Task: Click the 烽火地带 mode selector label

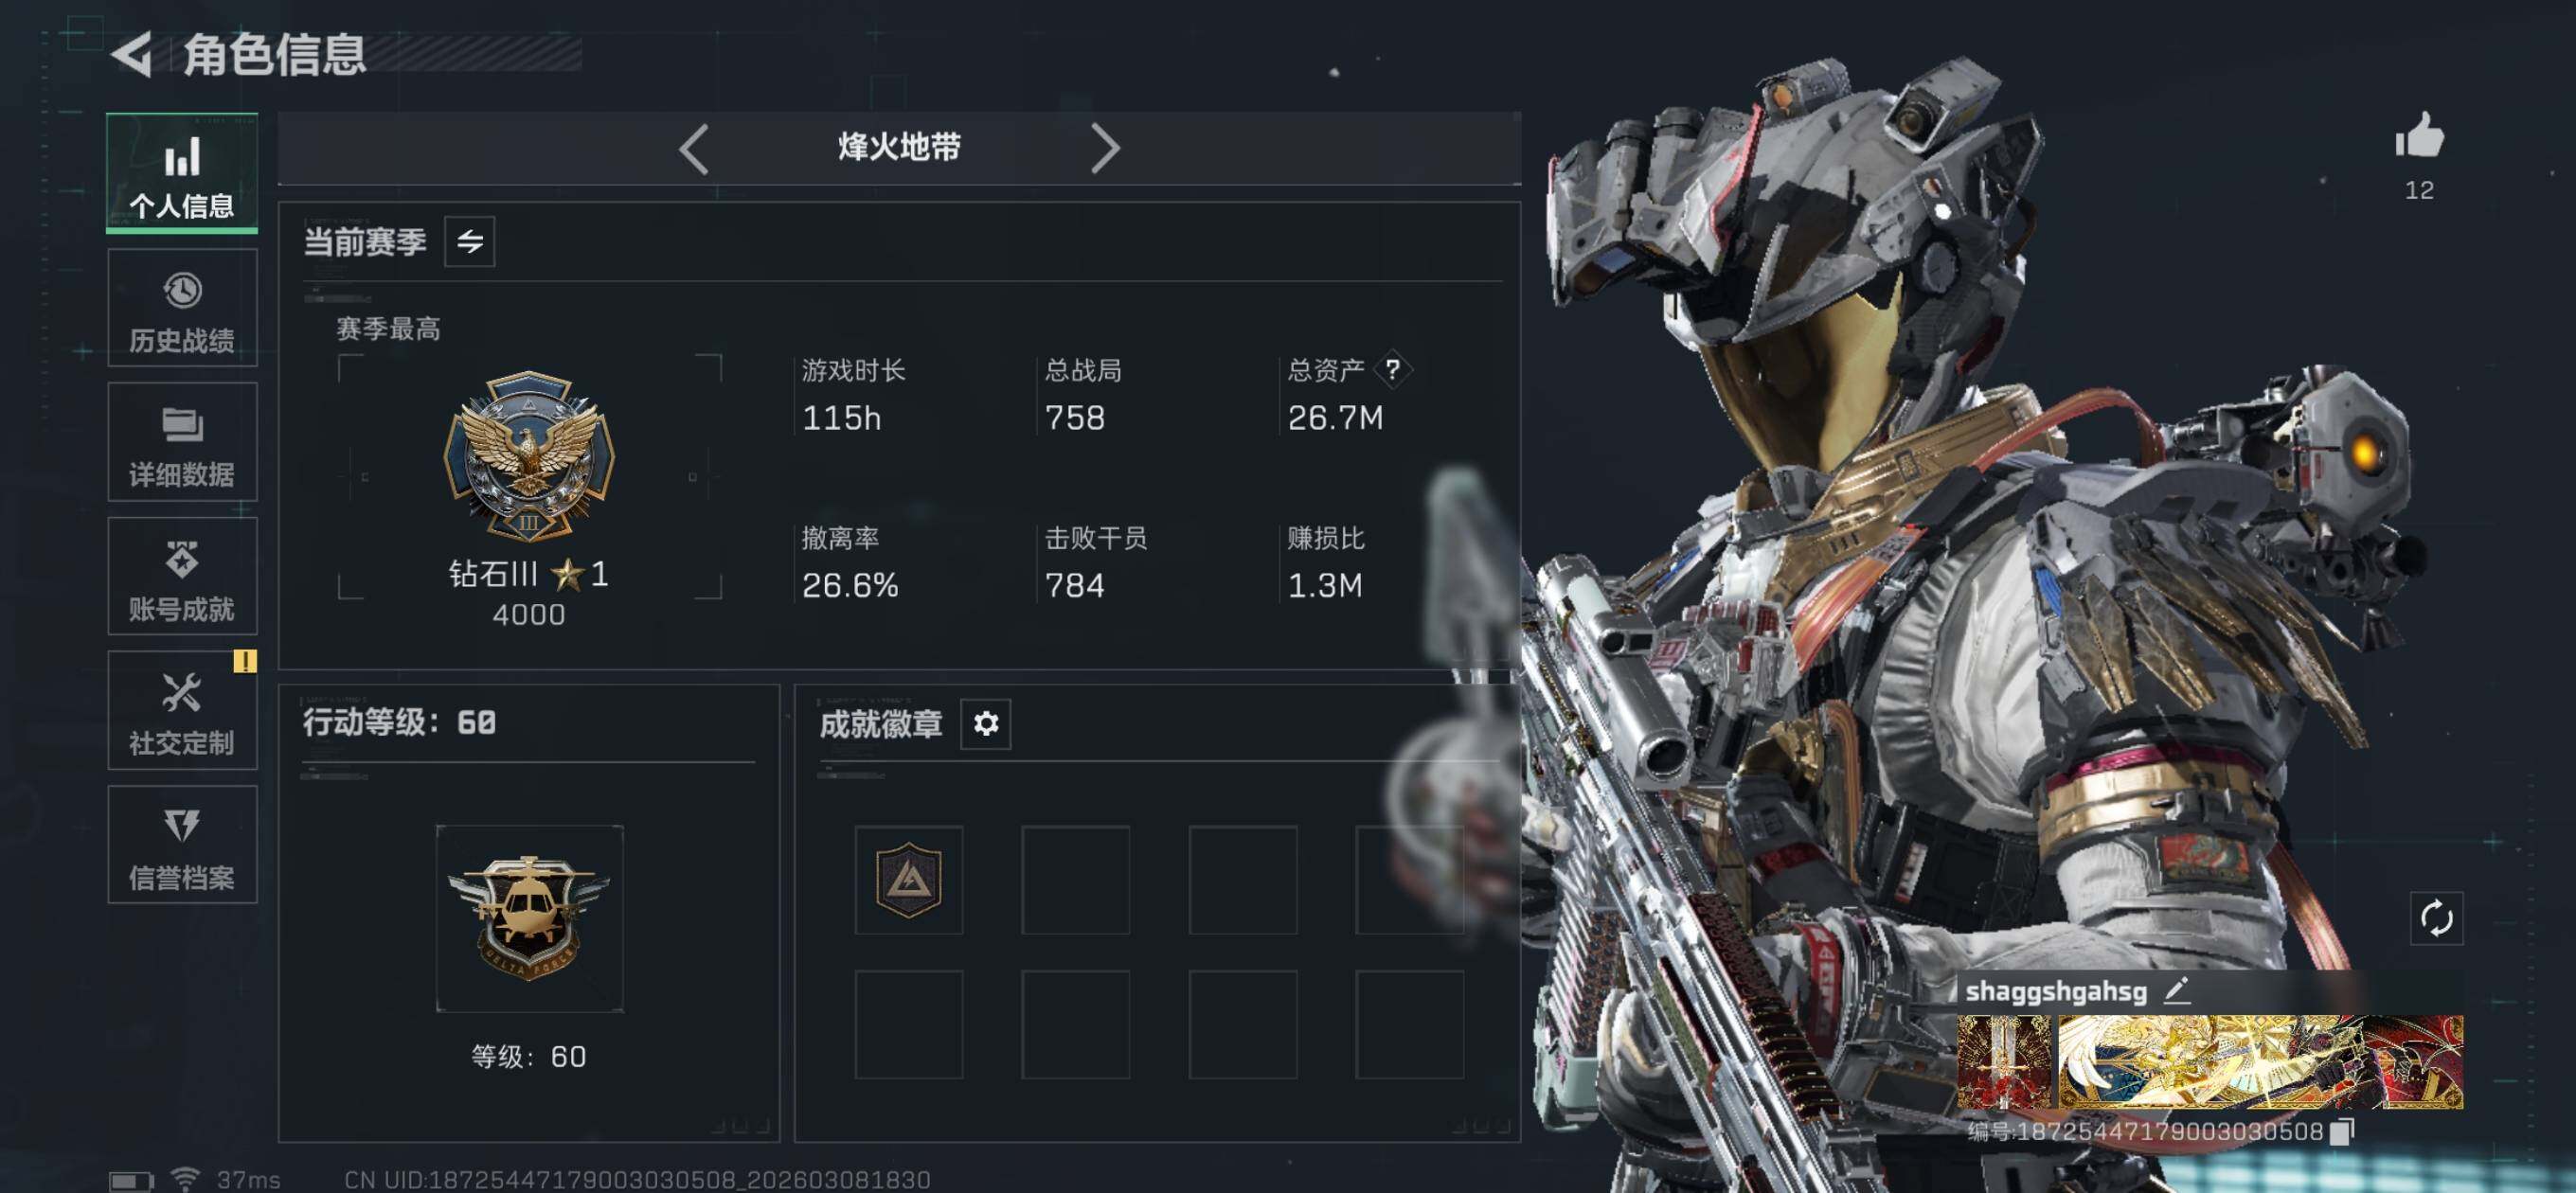Action: point(899,148)
